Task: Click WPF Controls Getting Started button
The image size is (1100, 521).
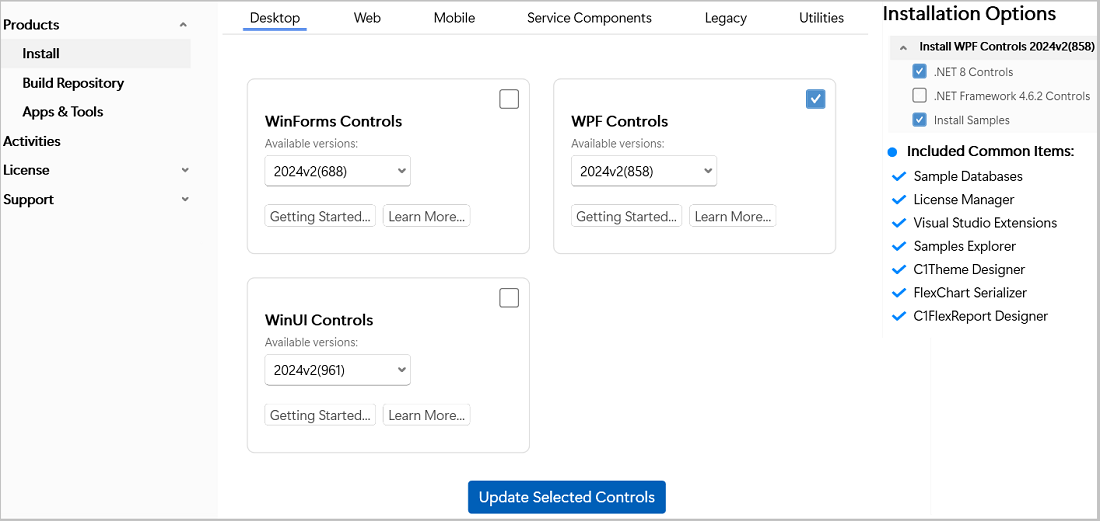Action: 626,216
